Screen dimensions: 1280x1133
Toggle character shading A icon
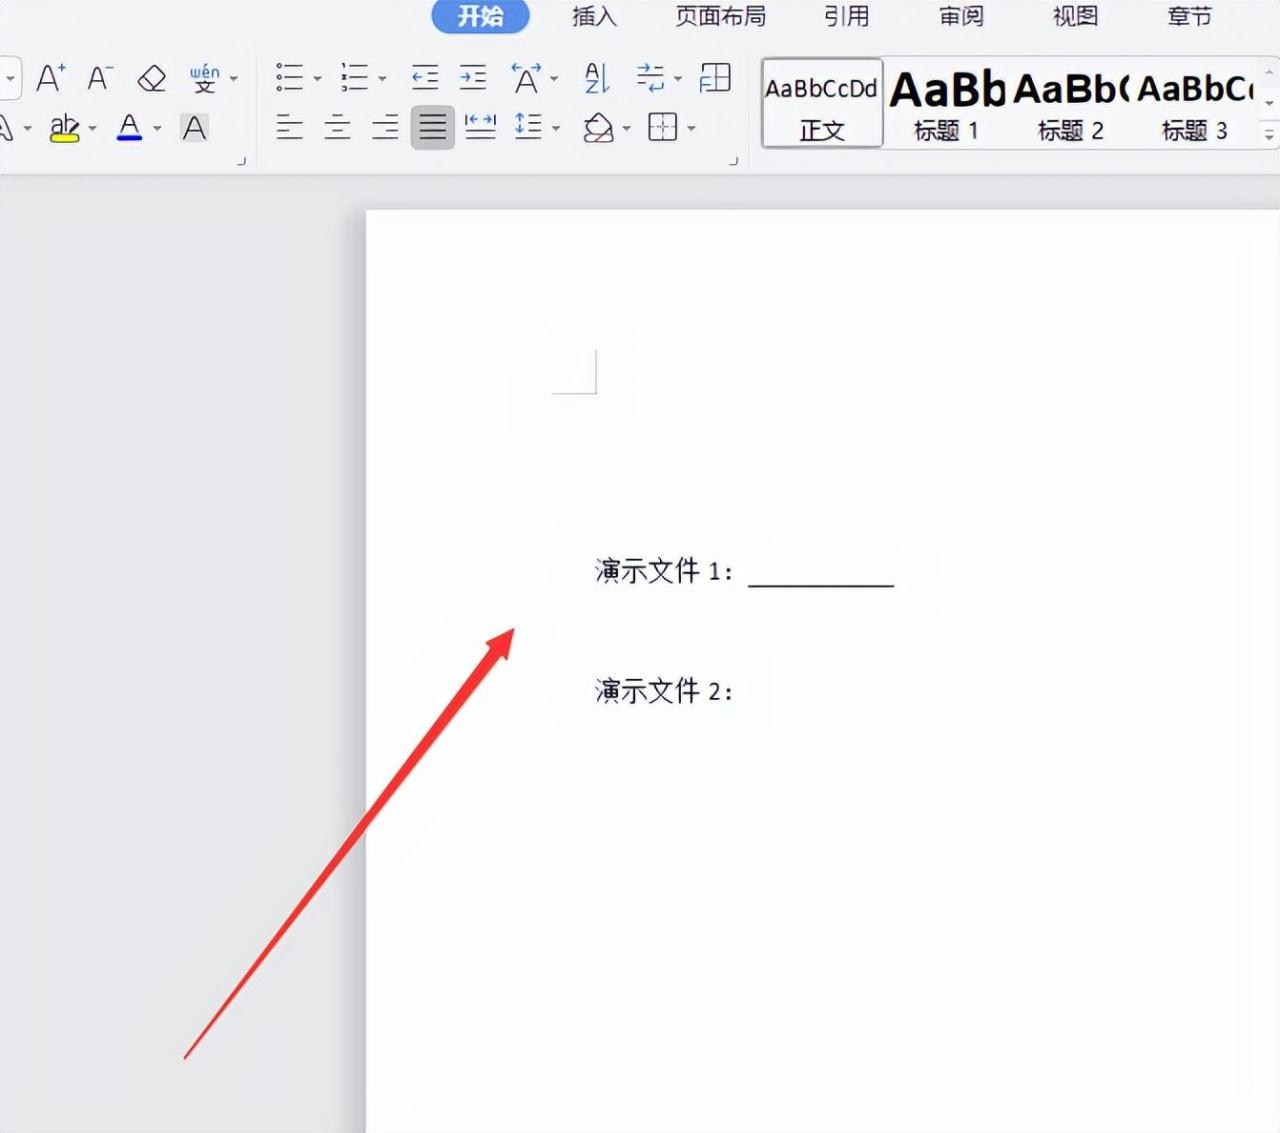194,127
